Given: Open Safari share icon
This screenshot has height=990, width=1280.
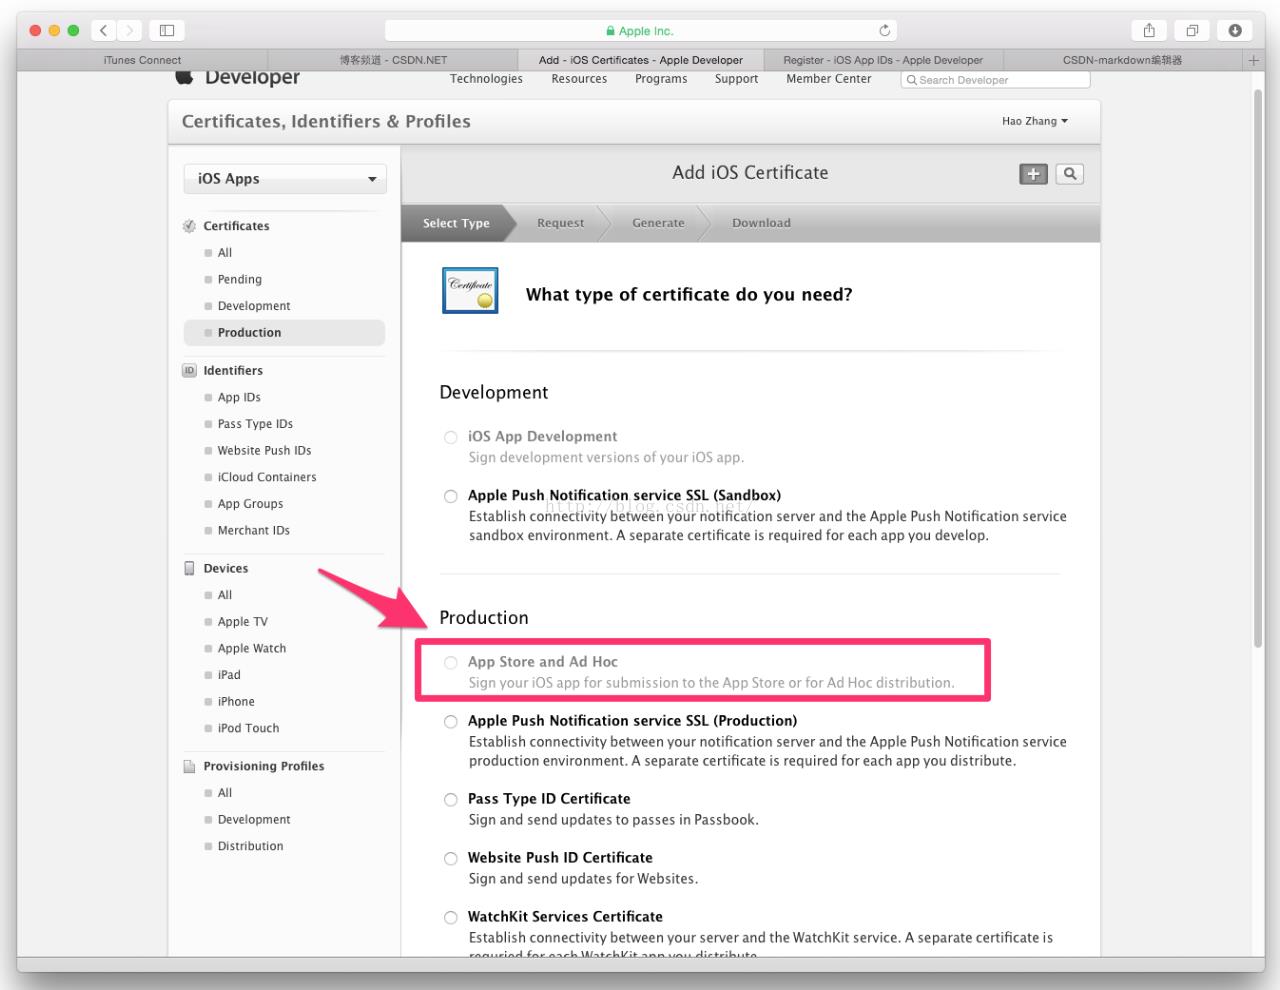Looking at the screenshot, I should (1149, 31).
